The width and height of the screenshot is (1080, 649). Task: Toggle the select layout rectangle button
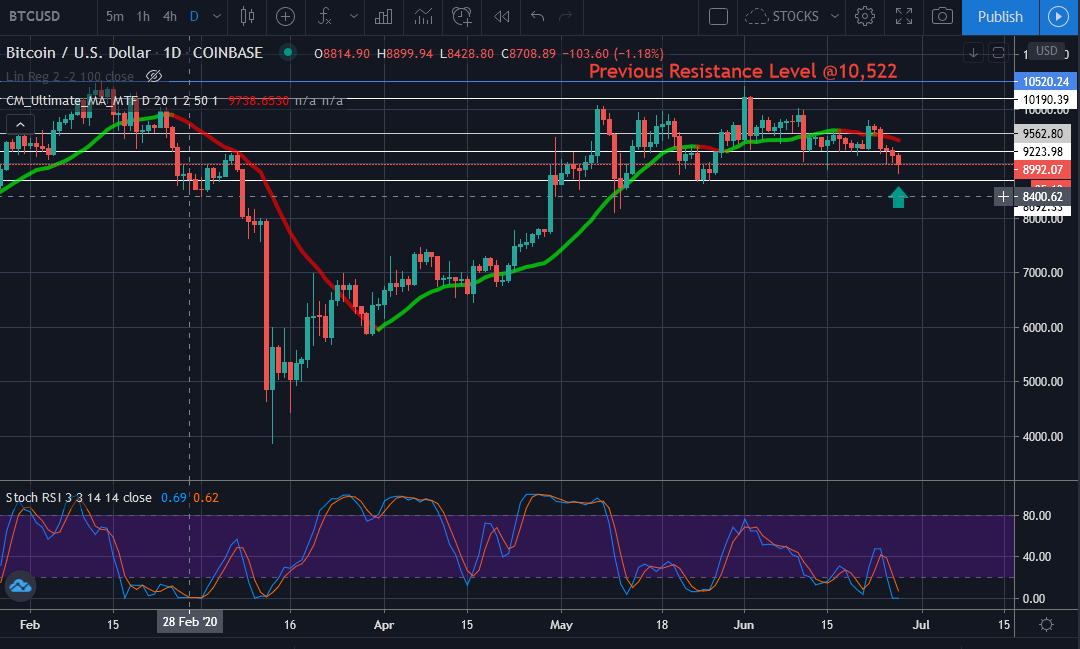tap(718, 16)
